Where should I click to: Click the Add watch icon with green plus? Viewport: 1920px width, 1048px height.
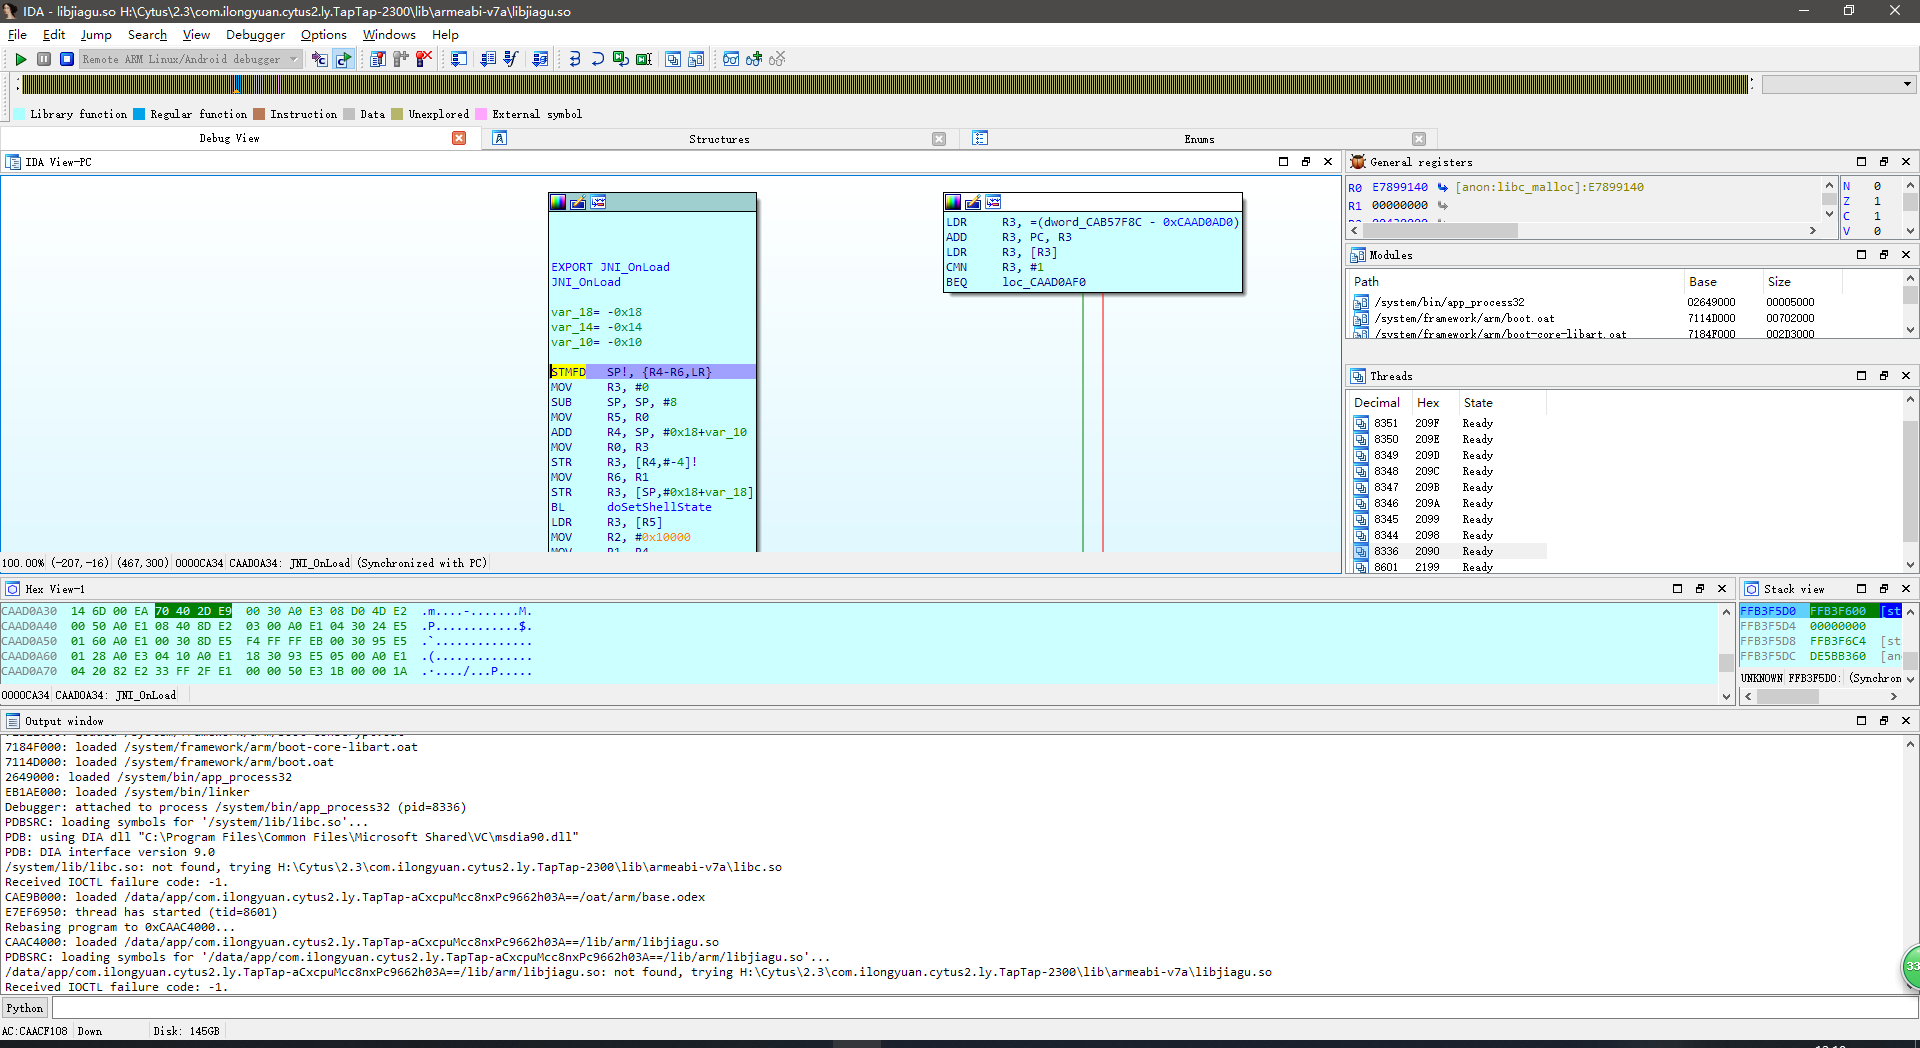[x=754, y=60]
